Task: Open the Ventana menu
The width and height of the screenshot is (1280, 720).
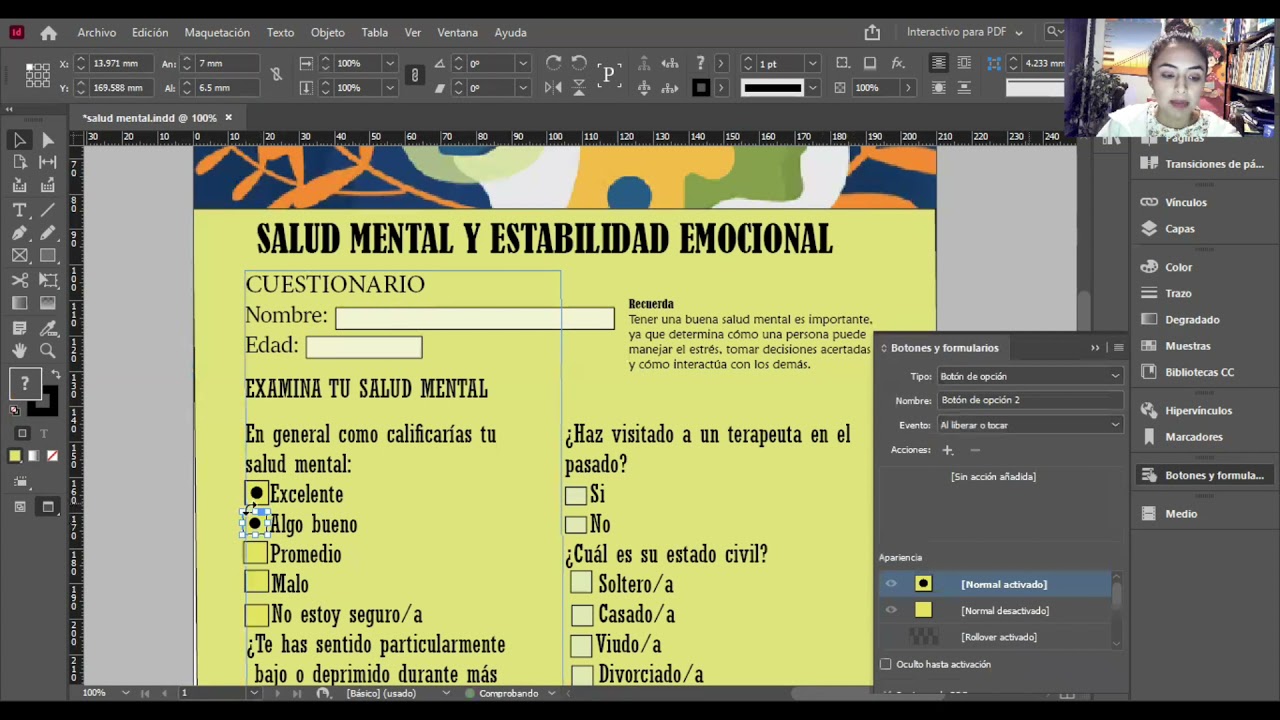Action: pyautogui.click(x=457, y=32)
